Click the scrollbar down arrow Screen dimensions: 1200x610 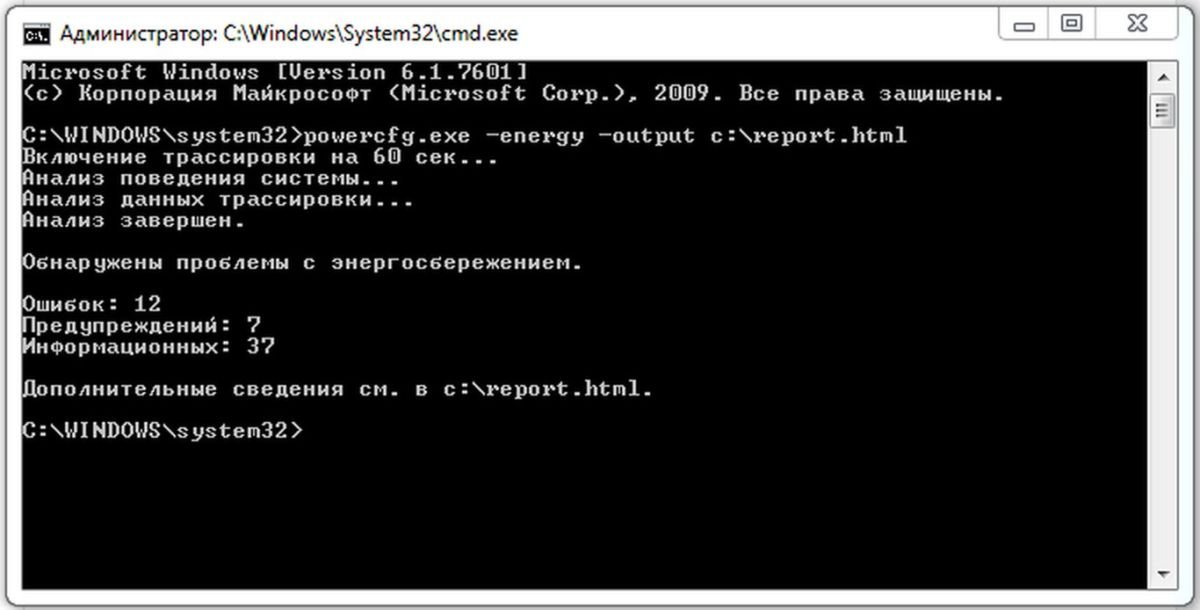point(1161,575)
